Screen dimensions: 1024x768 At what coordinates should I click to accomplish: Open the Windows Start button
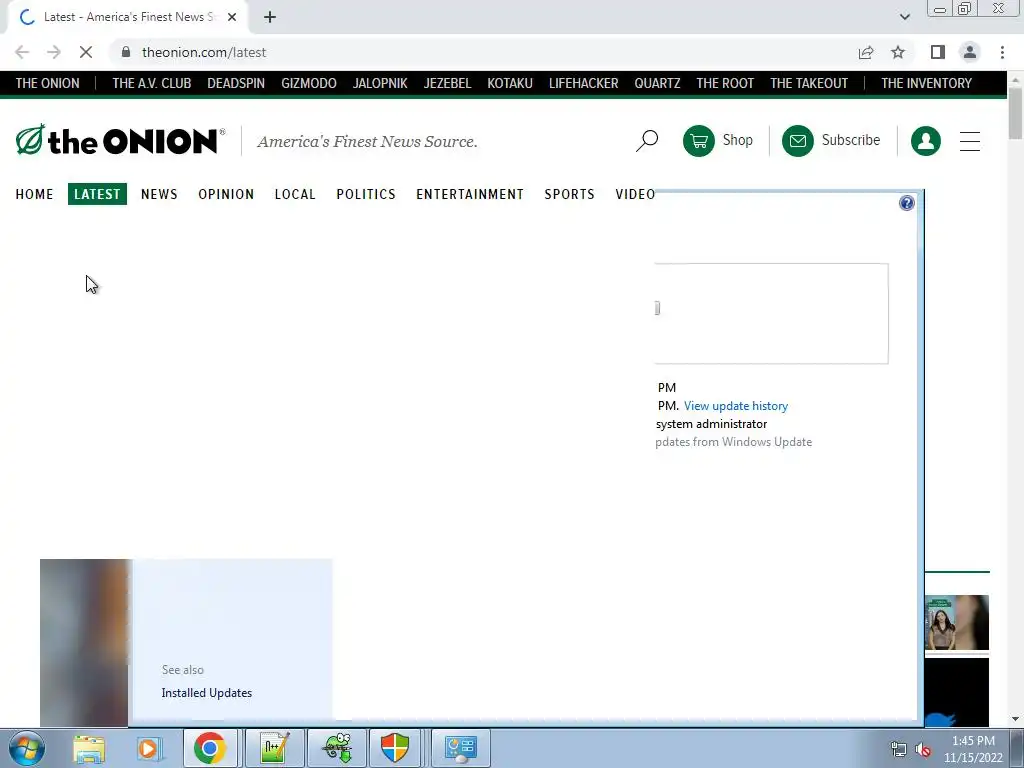click(26, 748)
